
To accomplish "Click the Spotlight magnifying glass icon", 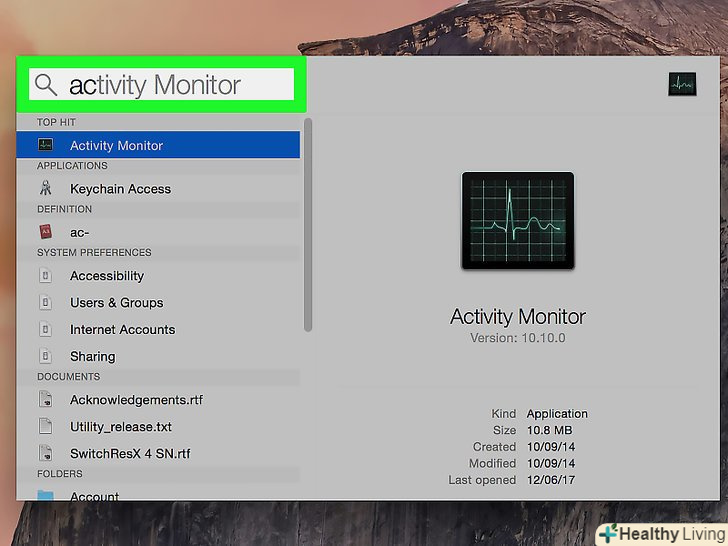I will coord(46,85).
